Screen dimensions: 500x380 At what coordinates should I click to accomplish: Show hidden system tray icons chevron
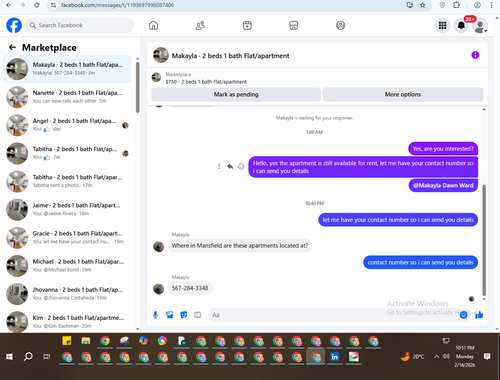pos(436,357)
